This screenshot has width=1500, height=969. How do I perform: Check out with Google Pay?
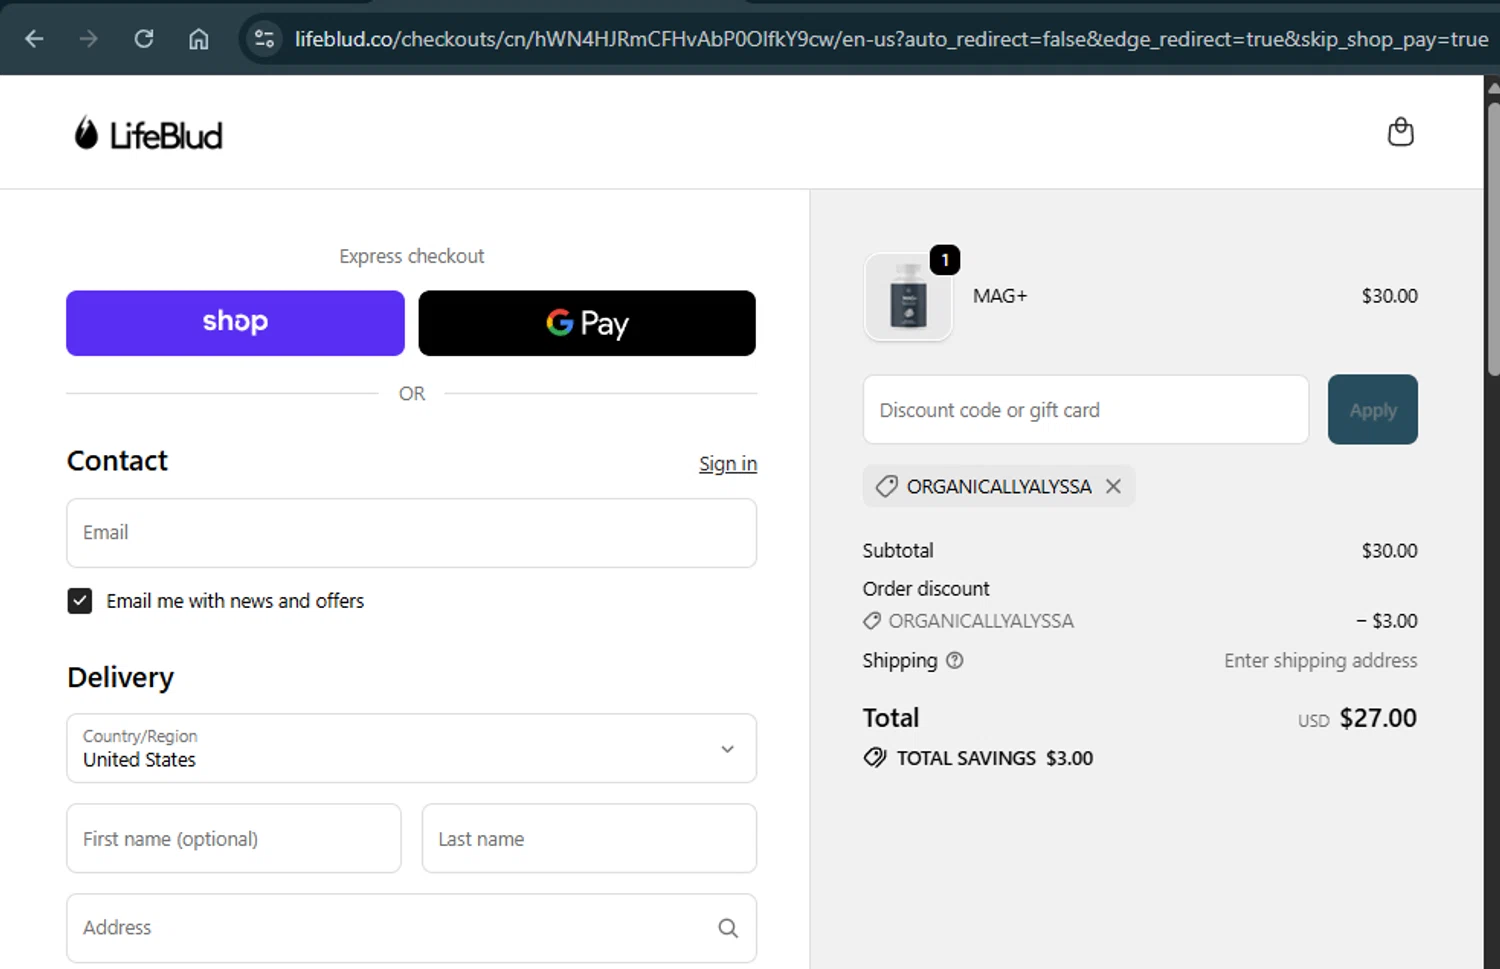click(587, 323)
